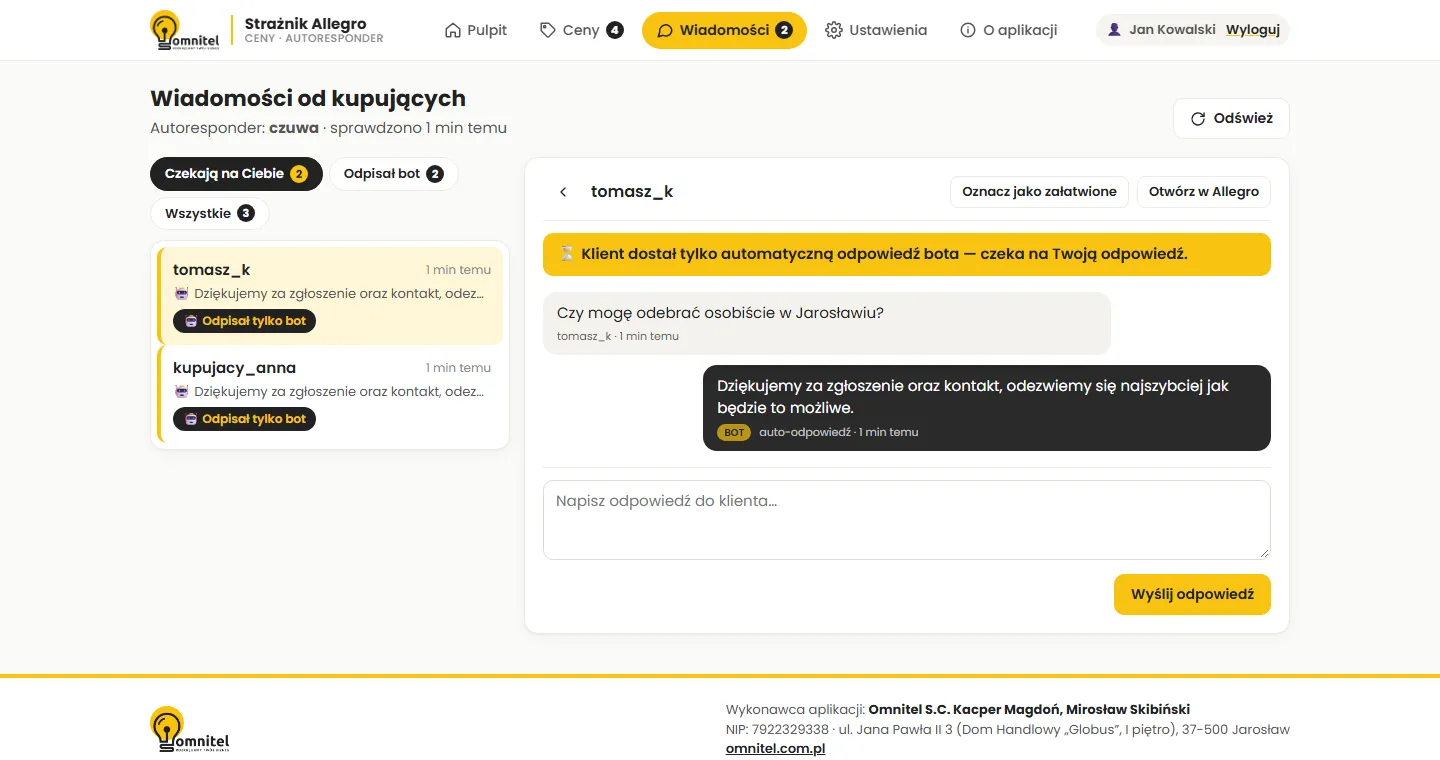Mark conversation with Oznacz jako załatwione
This screenshot has height=760, width=1440.
coord(1039,192)
